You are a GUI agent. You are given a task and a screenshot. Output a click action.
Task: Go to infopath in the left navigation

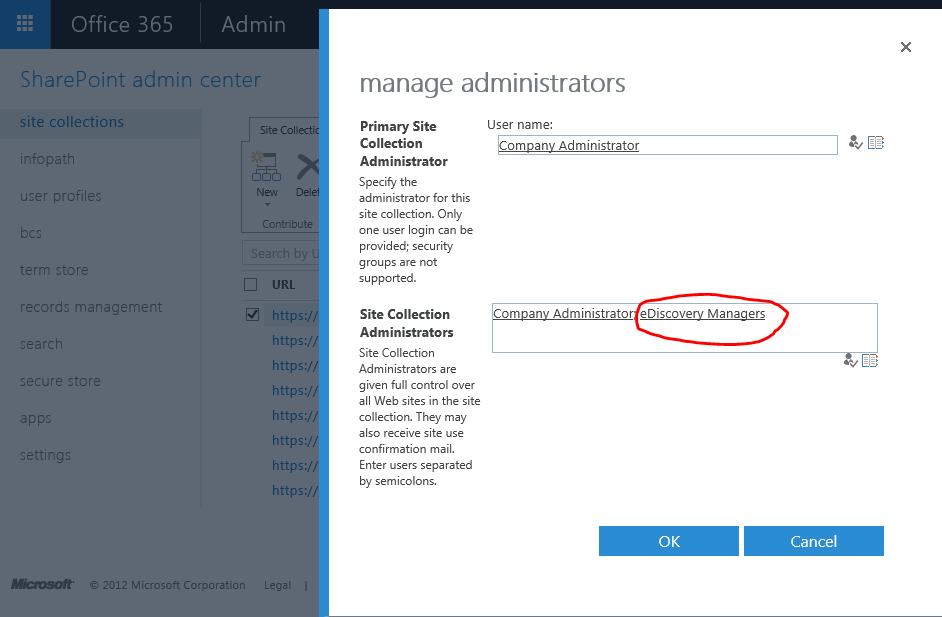pos(47,159)
